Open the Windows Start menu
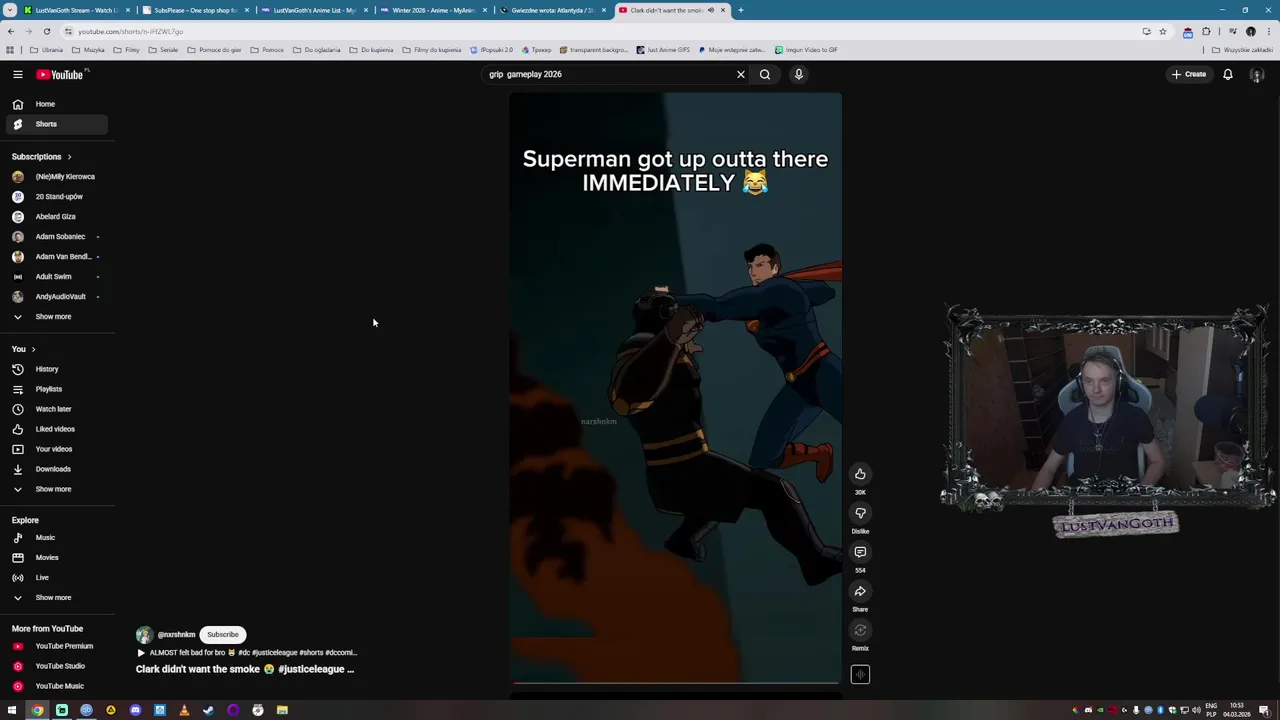The image size is (1280, 720). click(x=12, y=710)
